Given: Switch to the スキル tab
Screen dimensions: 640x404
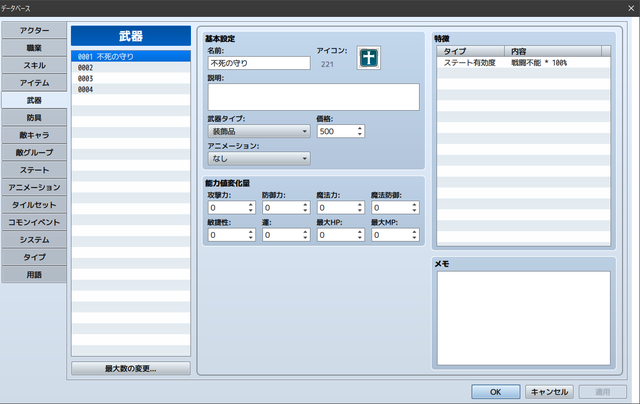Looking at the screenshot, I should pos(34,65).
